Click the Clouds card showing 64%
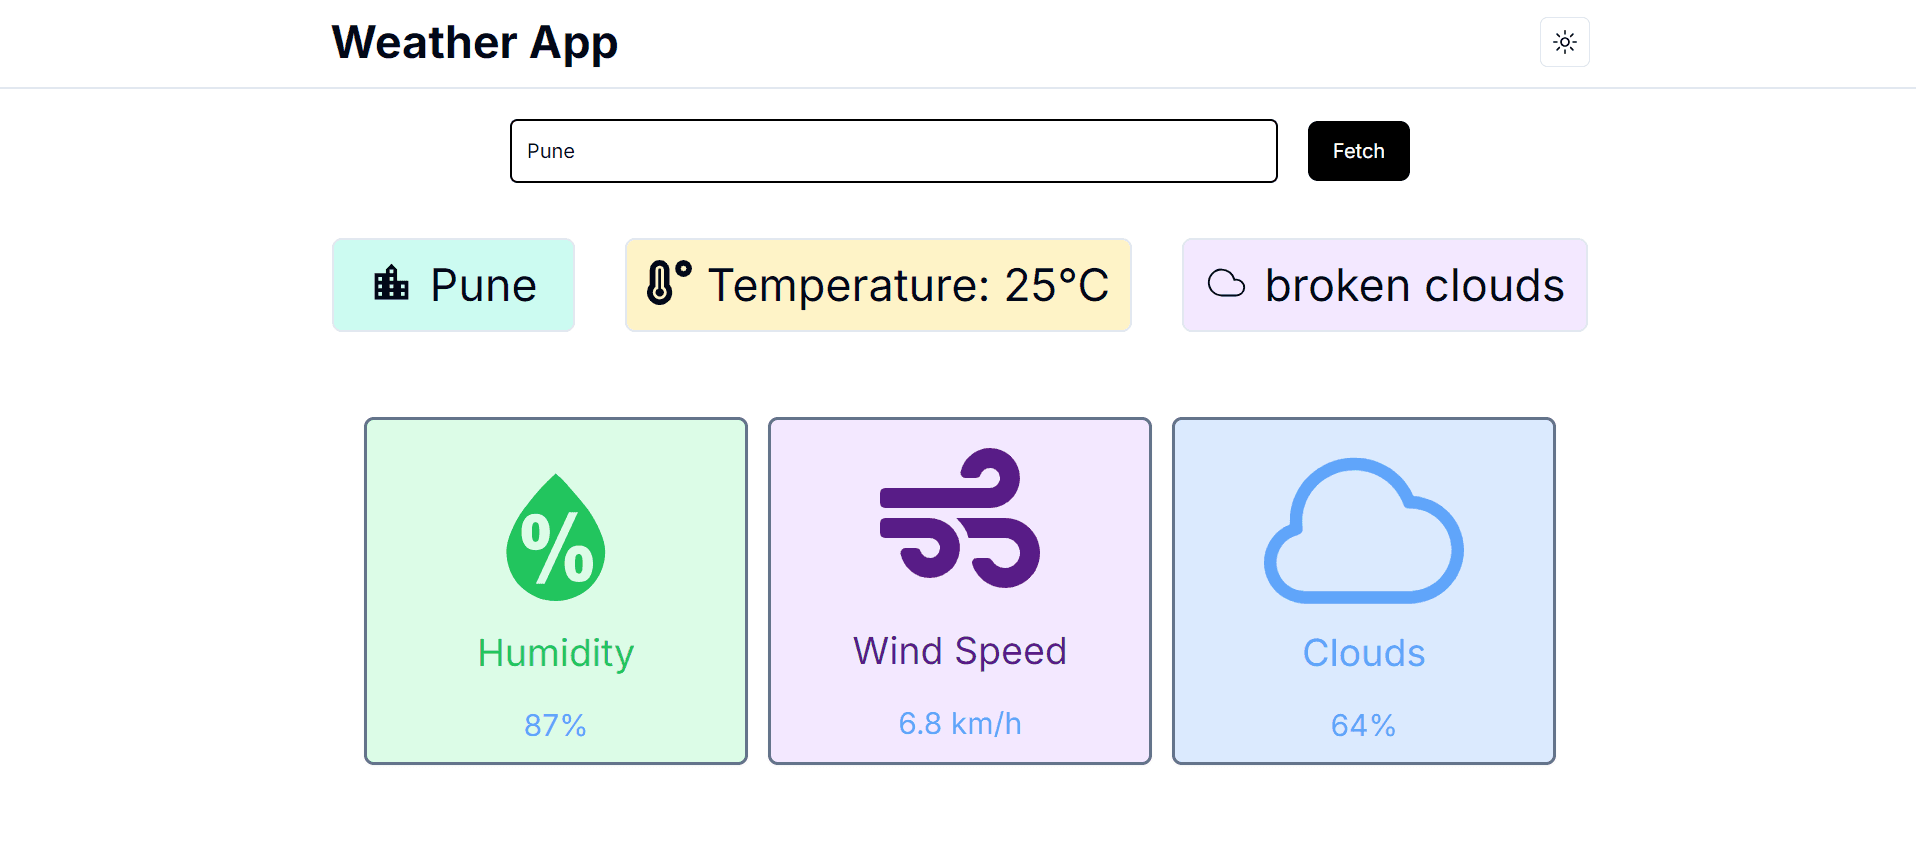The width and height of the screenshot is (1916, 858). pyautogui.click(x=1363, y=591)
